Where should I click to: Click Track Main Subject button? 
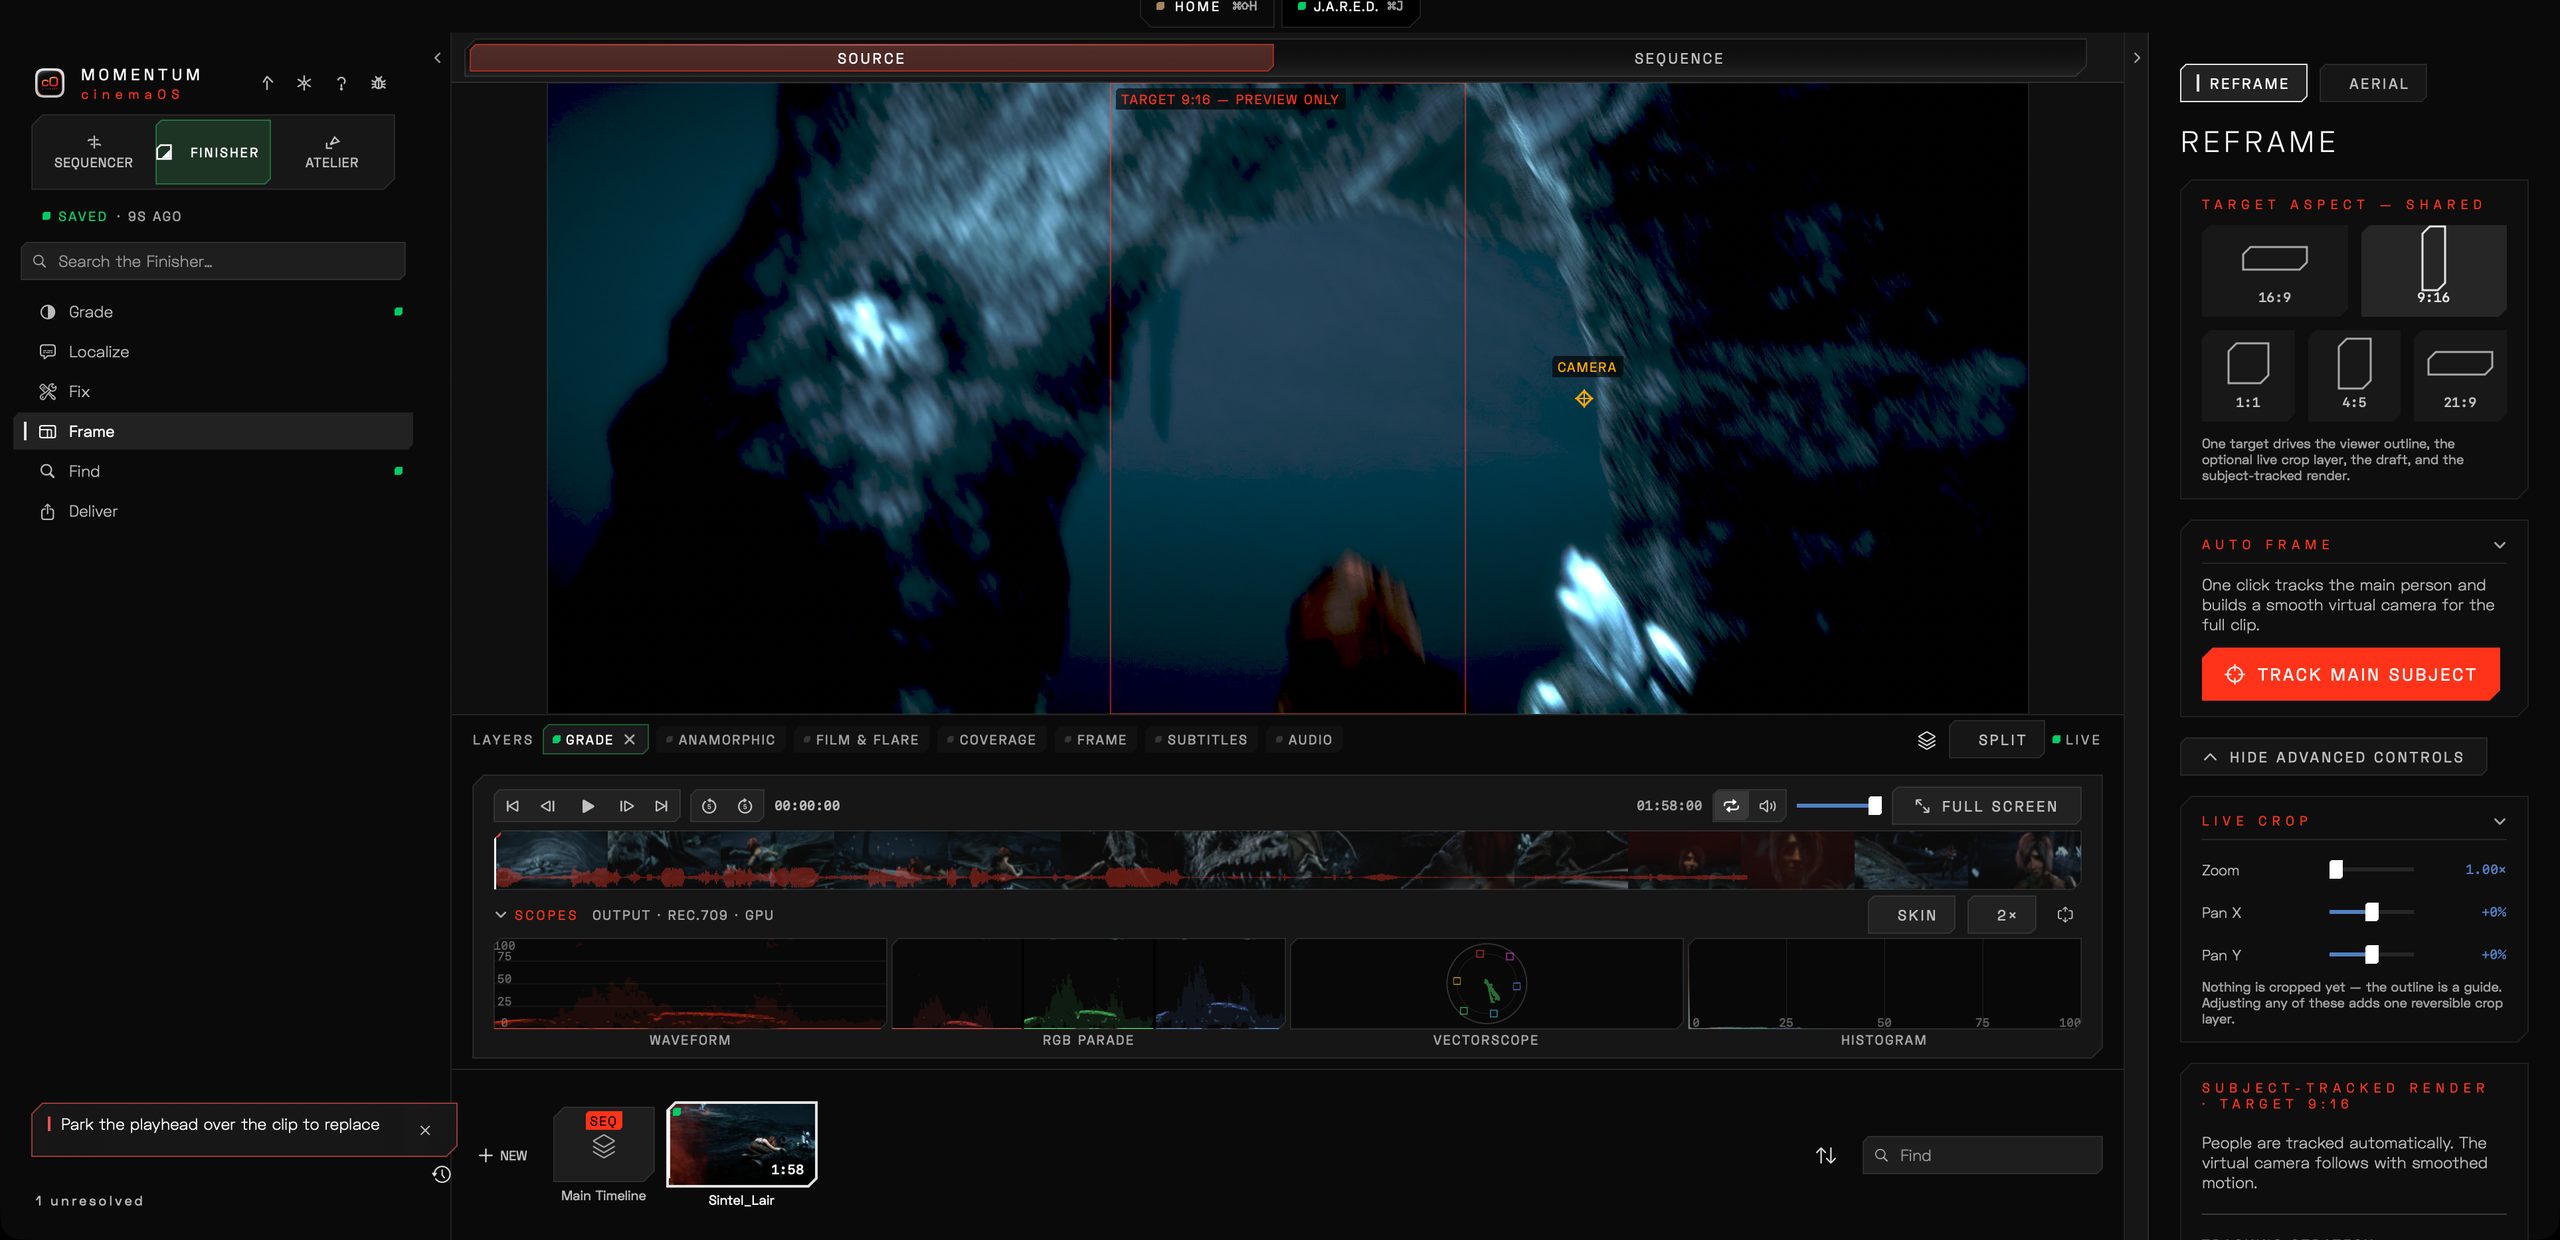[x=2351, y=675]
